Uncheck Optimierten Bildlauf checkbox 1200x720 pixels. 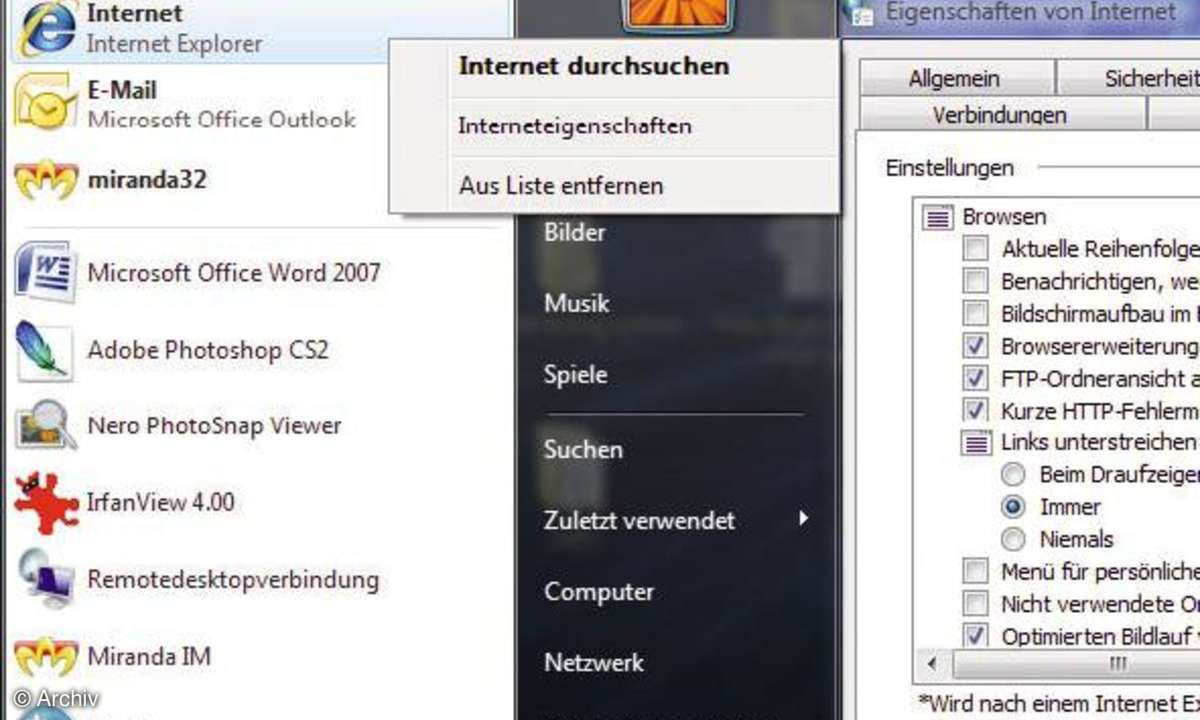pos(975,635)
